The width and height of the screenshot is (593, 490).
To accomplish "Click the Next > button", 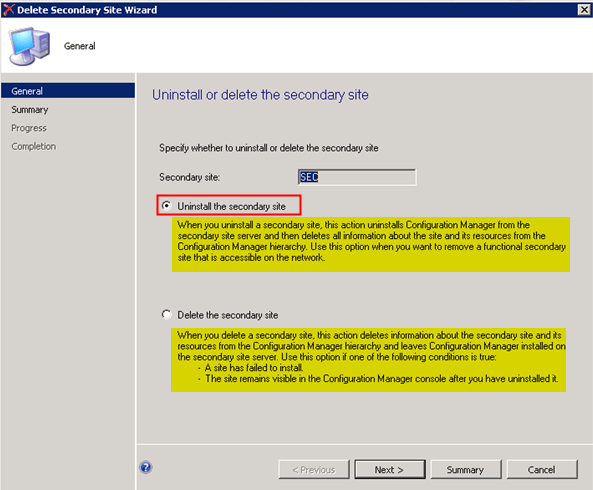I will tap(390, 470).
